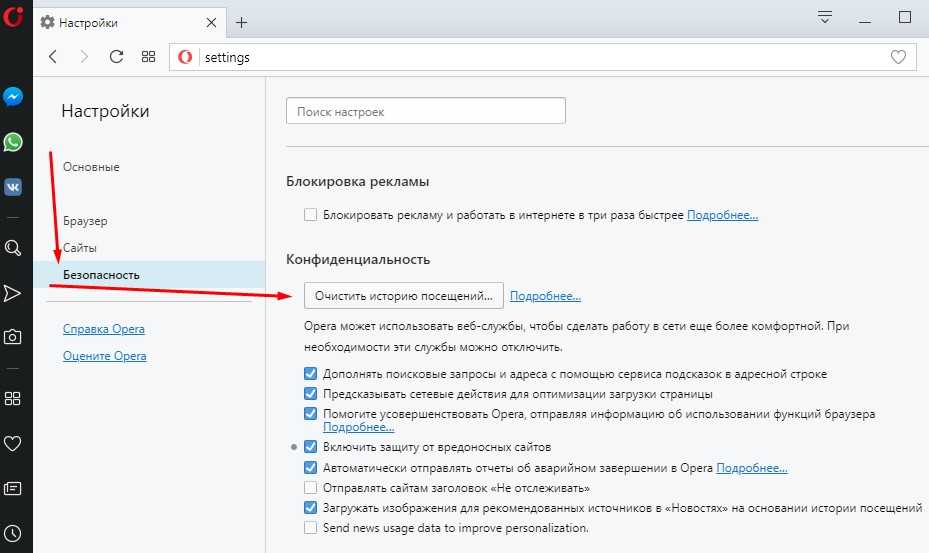
Task: Open Speed Dial grid icon in the sidebar
Action: [x=12, y=398]
